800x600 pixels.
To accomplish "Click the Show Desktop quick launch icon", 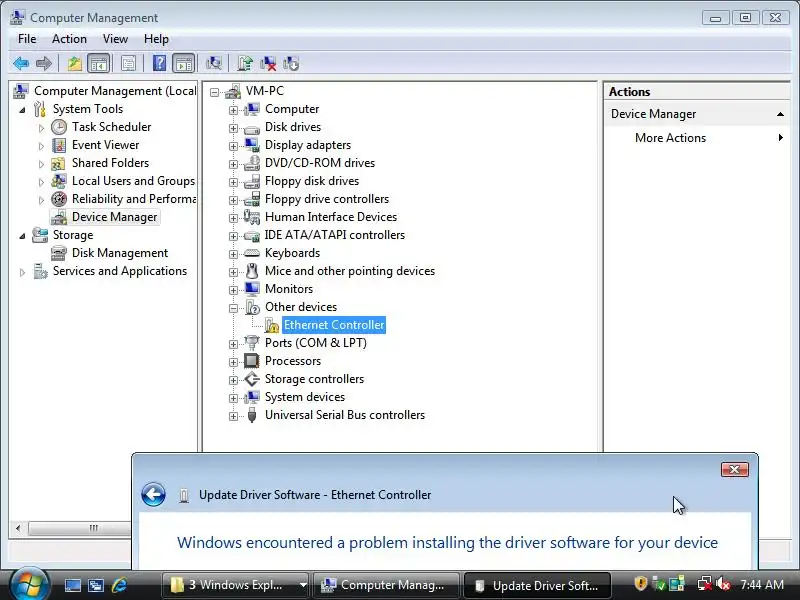I will 72,585.
